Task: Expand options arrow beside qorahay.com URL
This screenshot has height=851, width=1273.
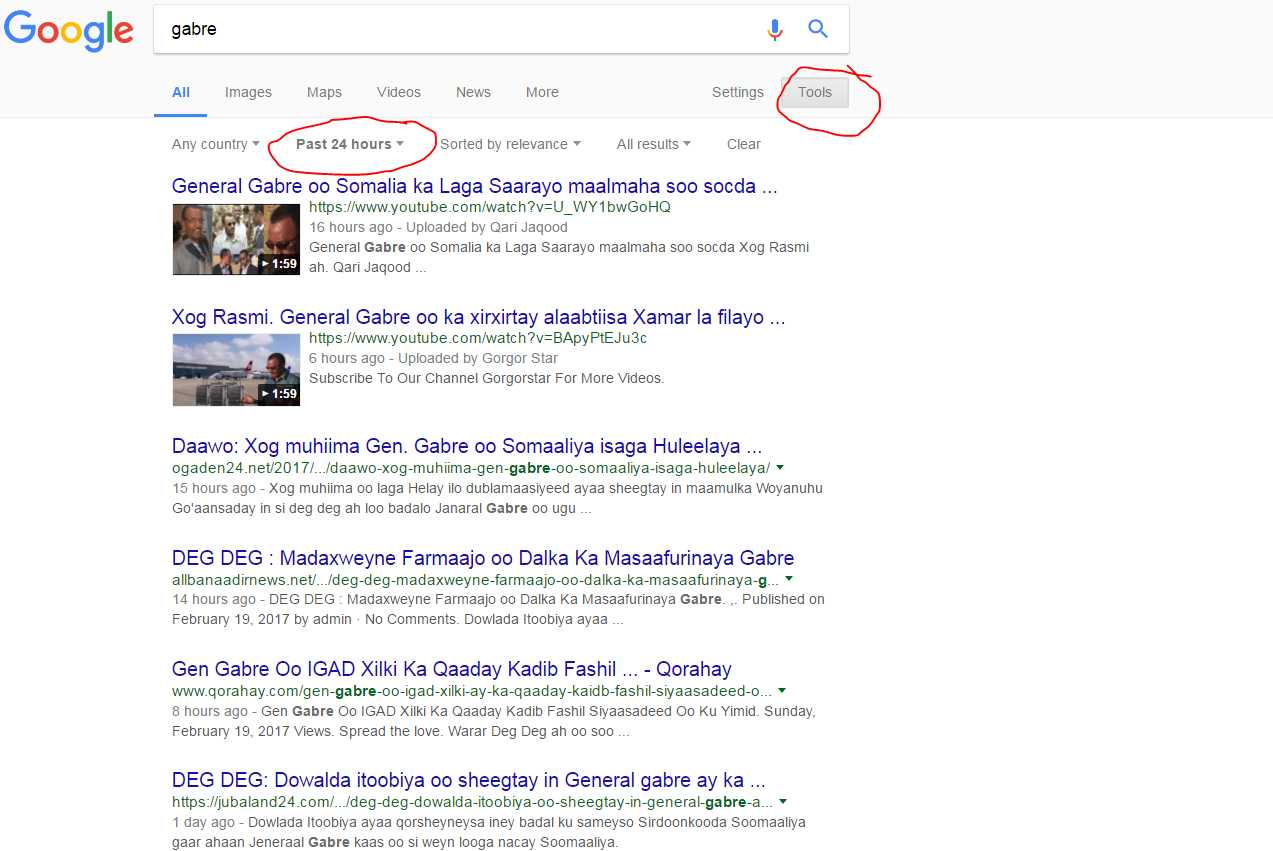Action: pos(782,690)
